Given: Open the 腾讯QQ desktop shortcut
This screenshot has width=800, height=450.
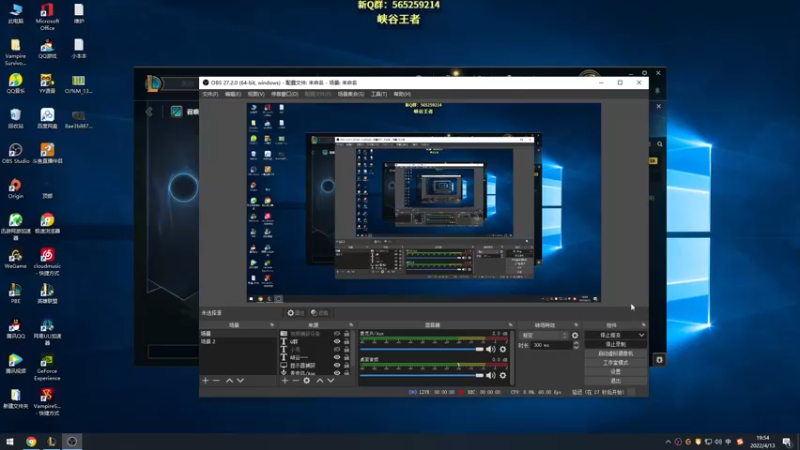Looking at the screenshot, I should pyautogui.click(x=15, y=329).
